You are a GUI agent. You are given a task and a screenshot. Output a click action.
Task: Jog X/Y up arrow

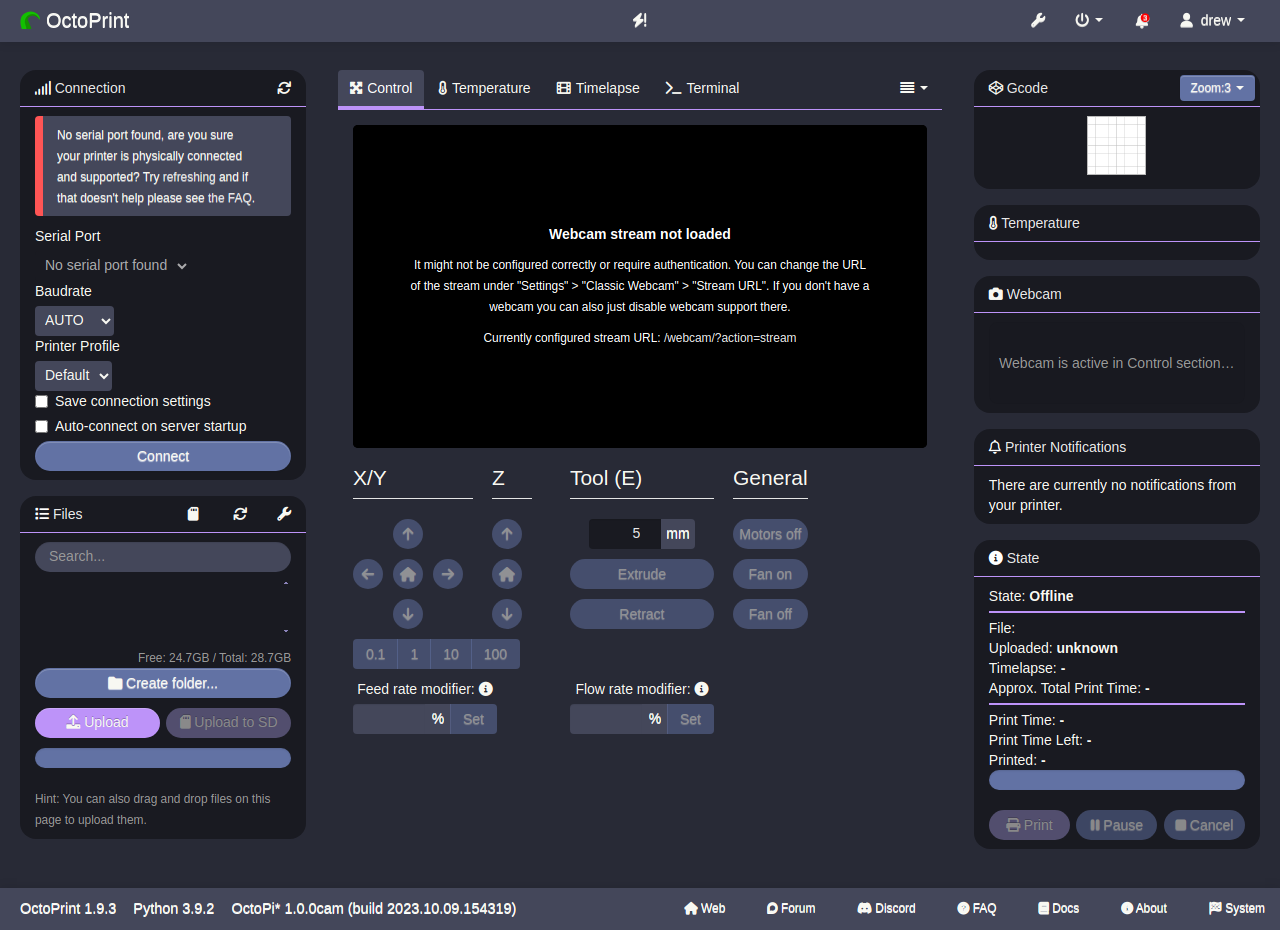coord(408,534)
